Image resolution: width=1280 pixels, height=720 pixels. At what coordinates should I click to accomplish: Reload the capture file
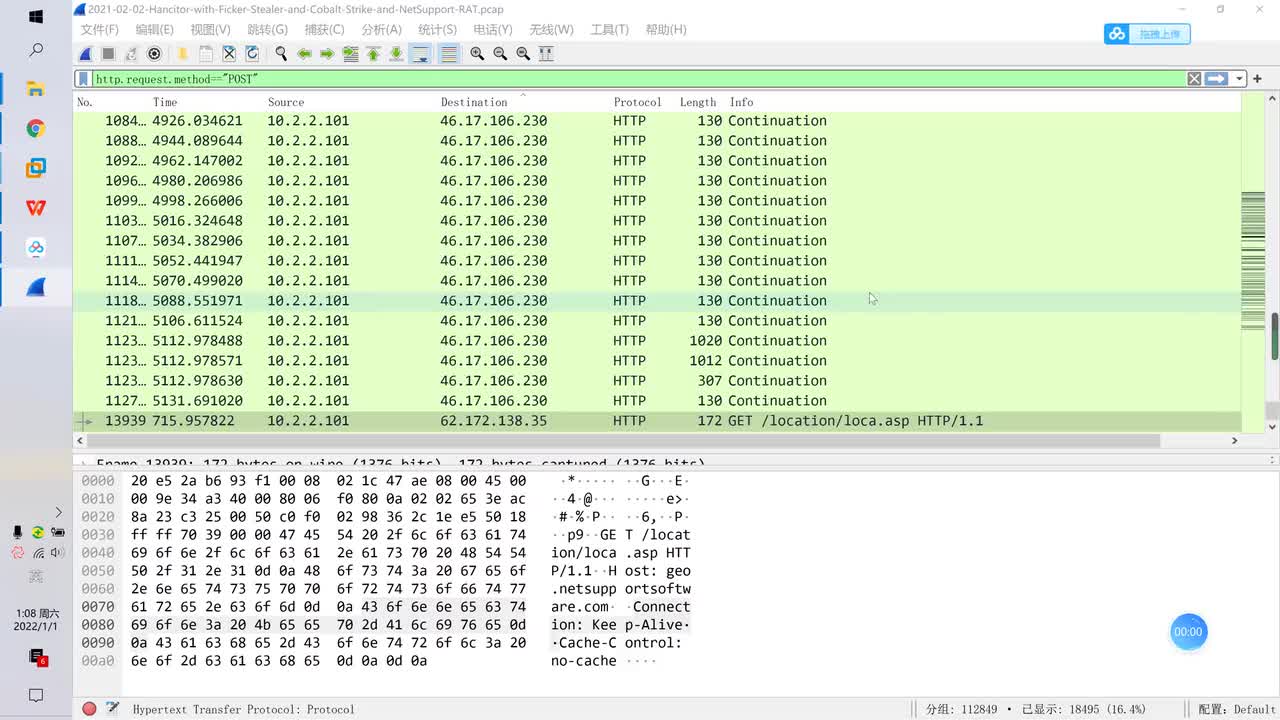pos(252,54)
